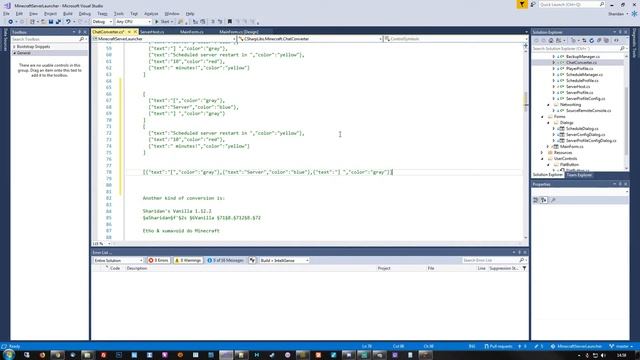This screenshot has height=360, width=640.
Task: Click the Solution Explorer Sync icon
Action: click(x=584, y=40)
